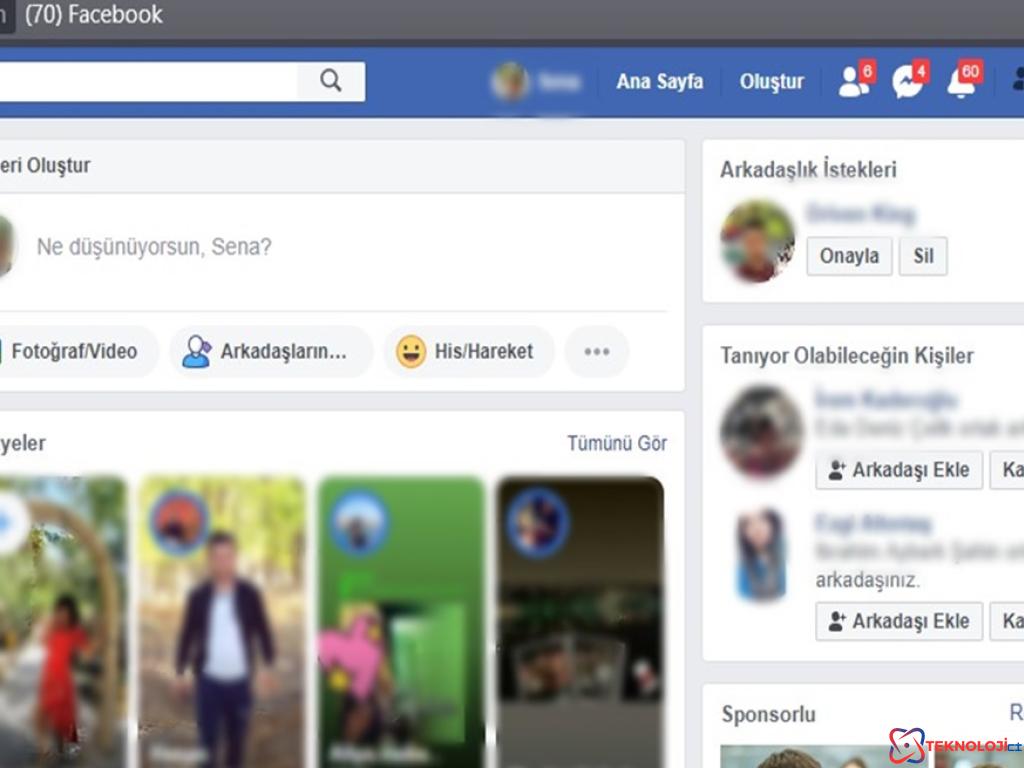Open the Oluştur menu

tap(771, 82)
